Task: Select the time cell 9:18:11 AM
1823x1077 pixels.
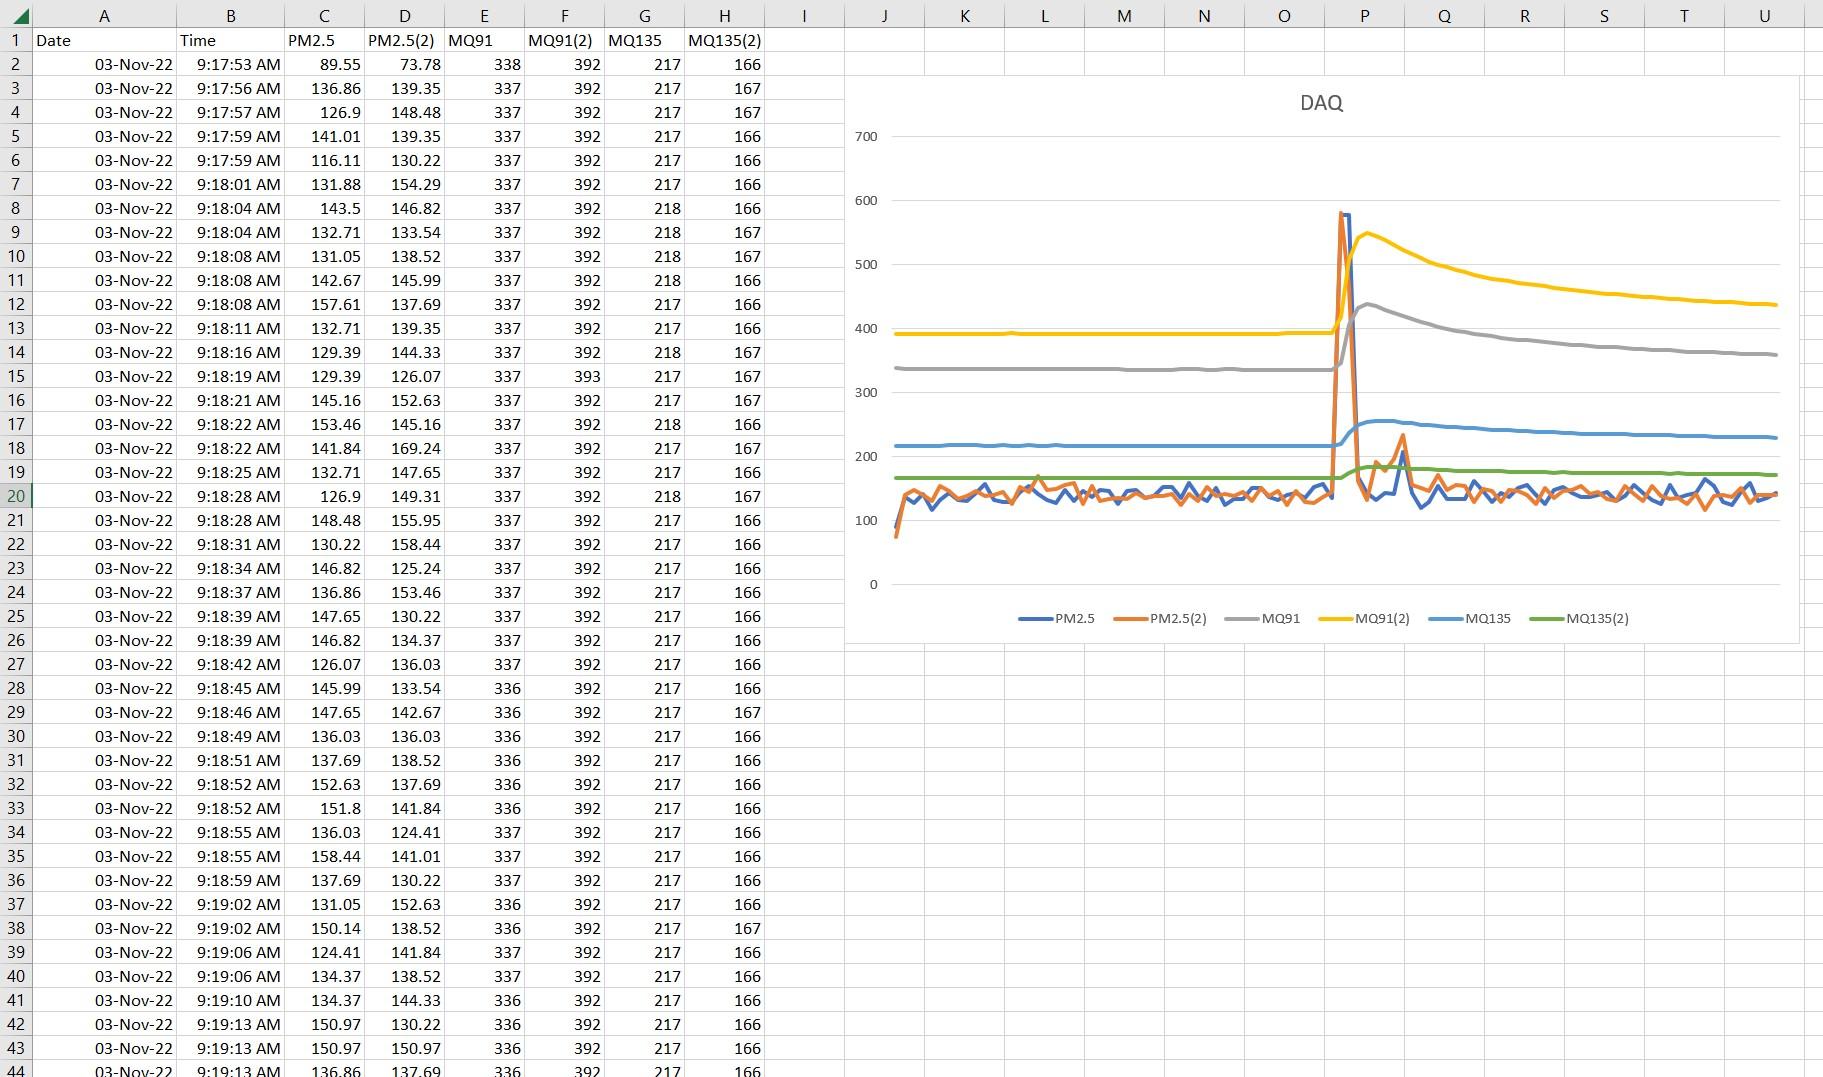Action: [x=231, y=328]
